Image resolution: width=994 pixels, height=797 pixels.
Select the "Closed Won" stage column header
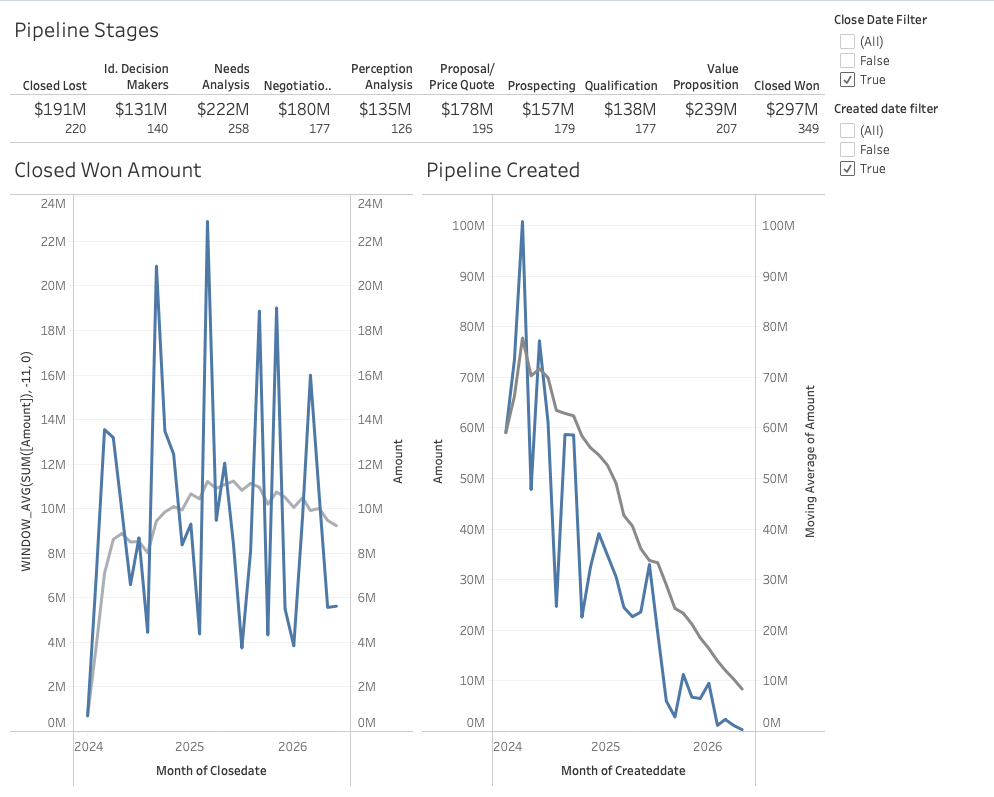click(786, 86)
